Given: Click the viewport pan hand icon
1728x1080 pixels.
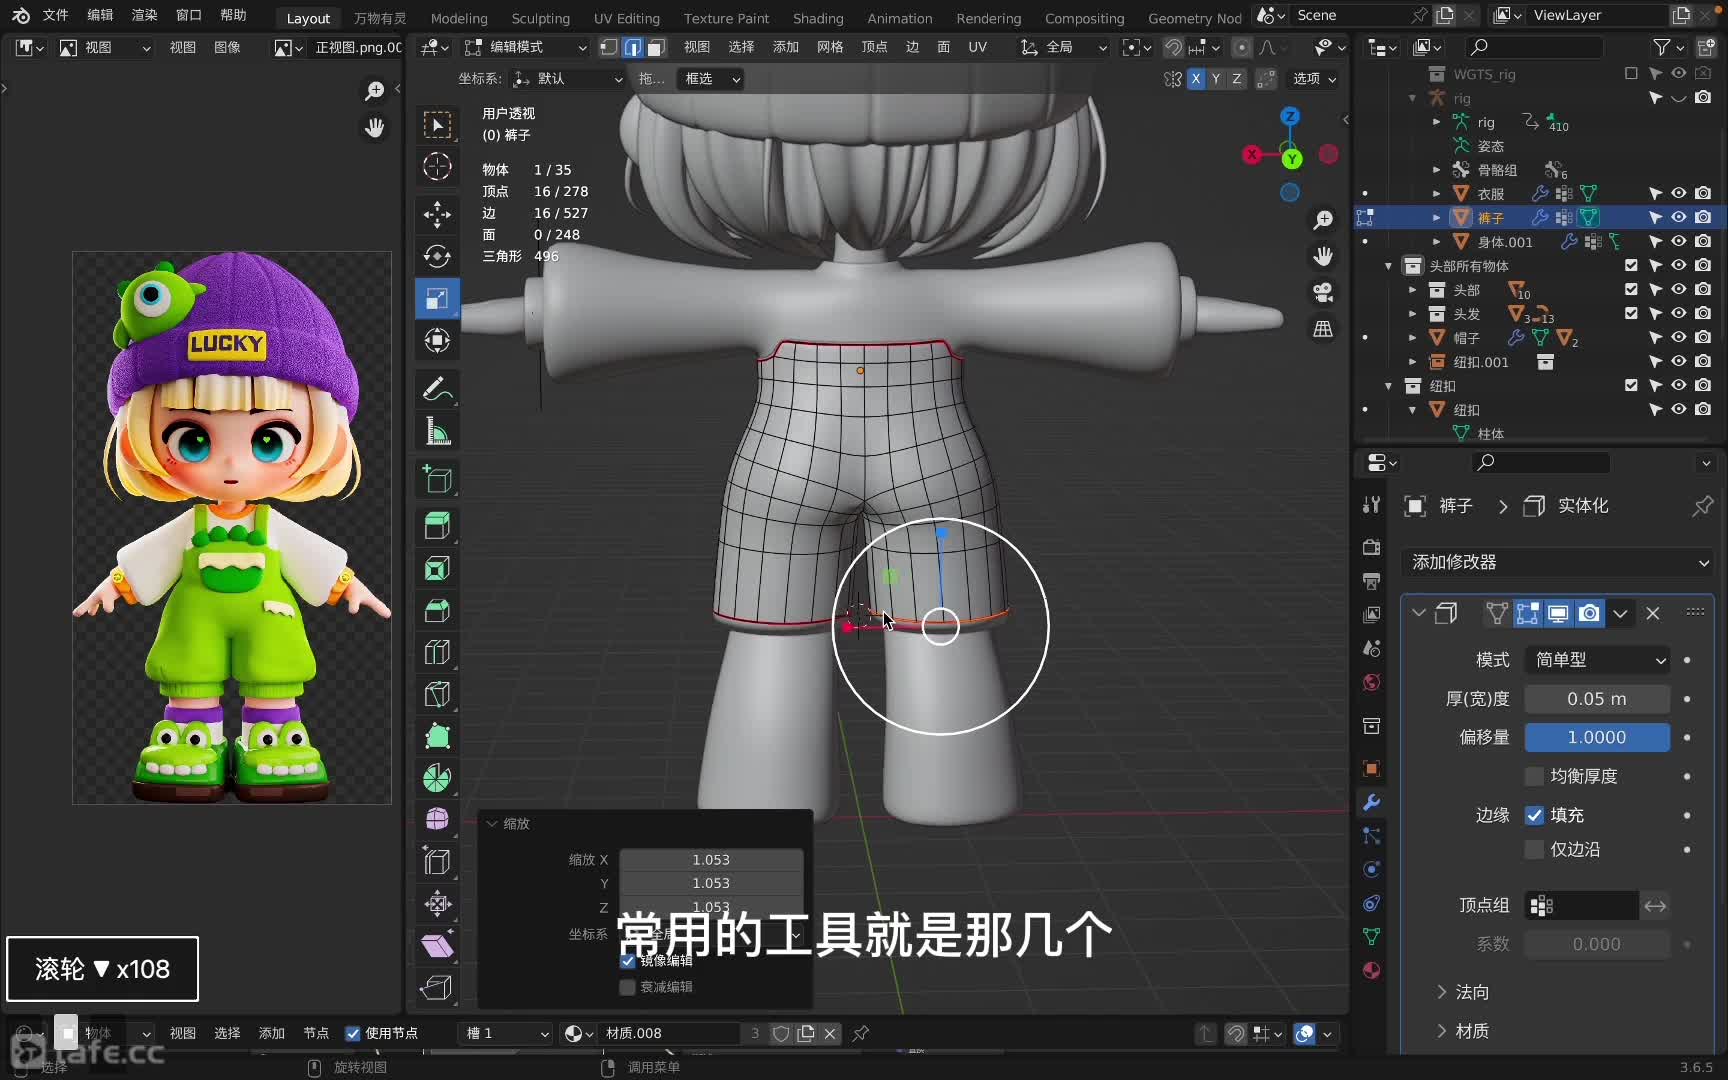Looking at the screenshot, I should click(x=1323, y=256).
